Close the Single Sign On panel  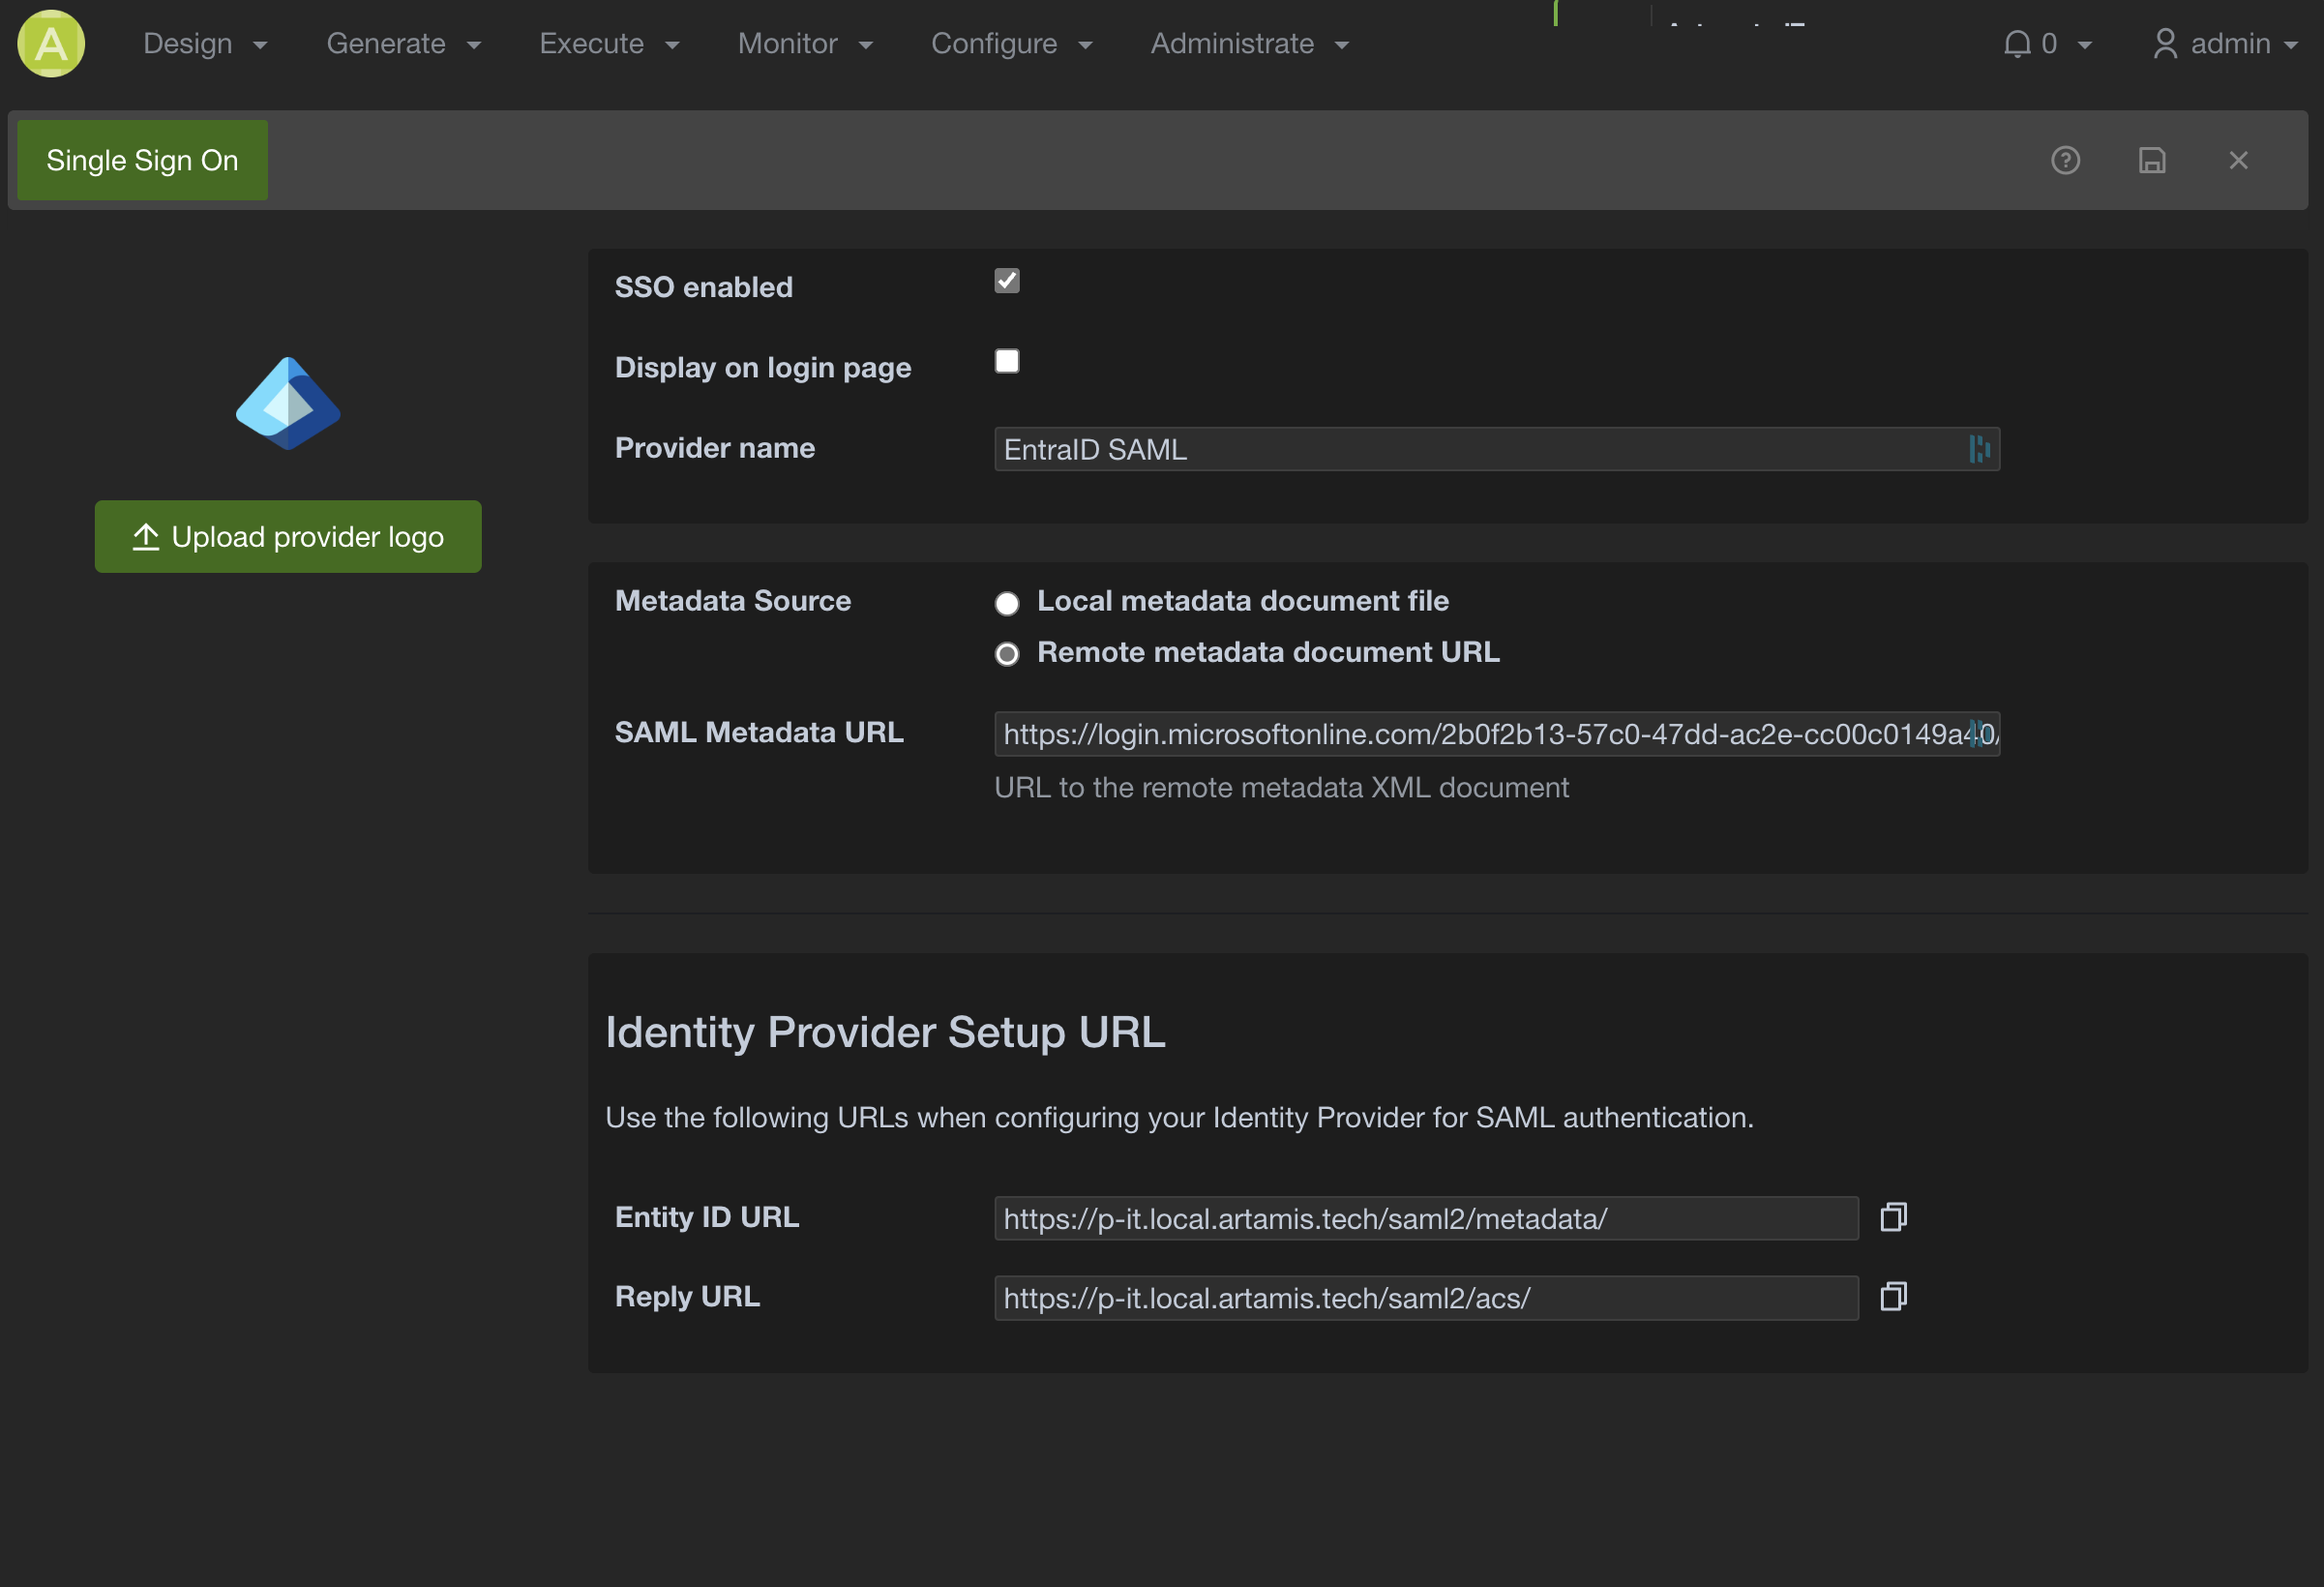[x=2238, y=160]
